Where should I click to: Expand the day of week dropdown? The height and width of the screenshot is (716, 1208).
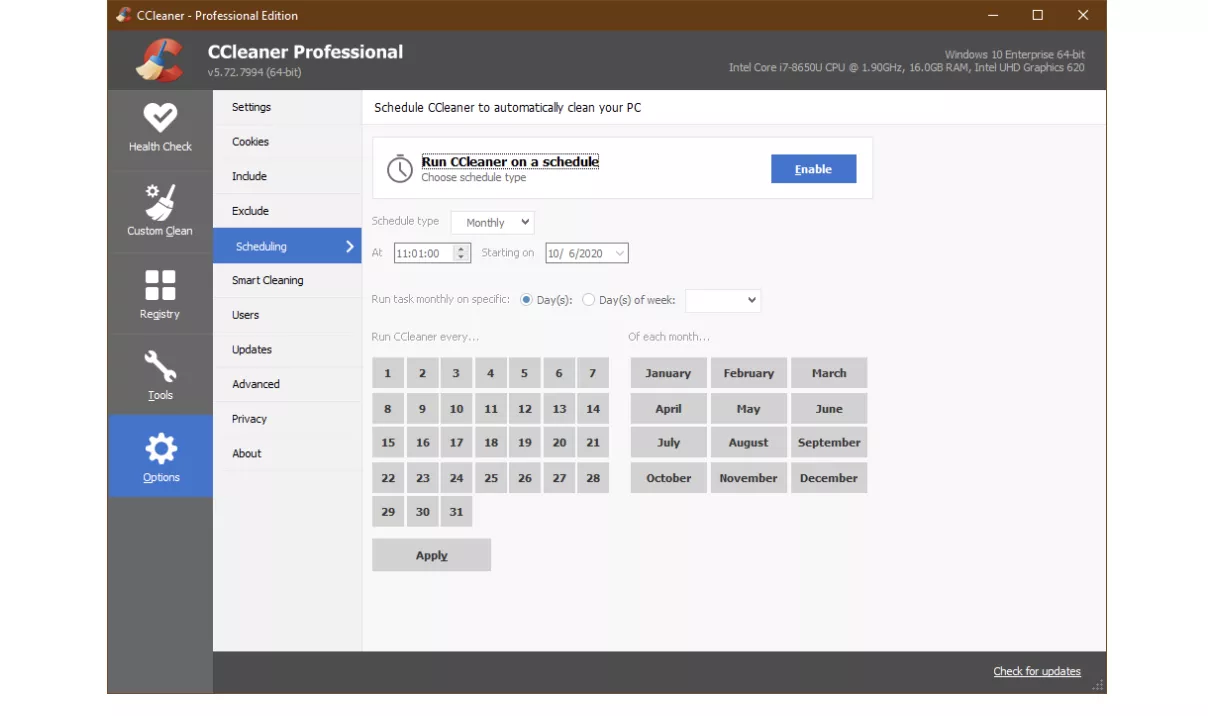coord(723,300)
